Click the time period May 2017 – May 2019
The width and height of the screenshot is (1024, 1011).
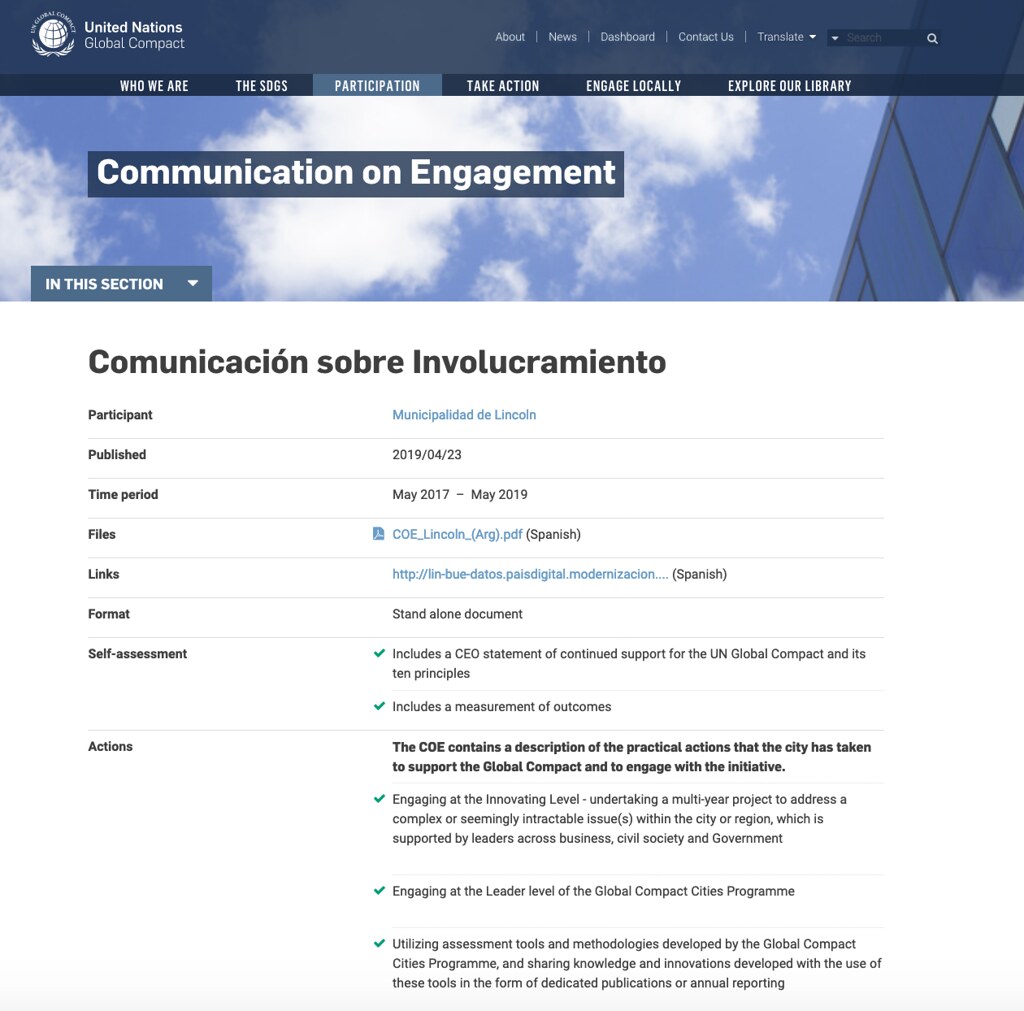(x=460, y=494)
